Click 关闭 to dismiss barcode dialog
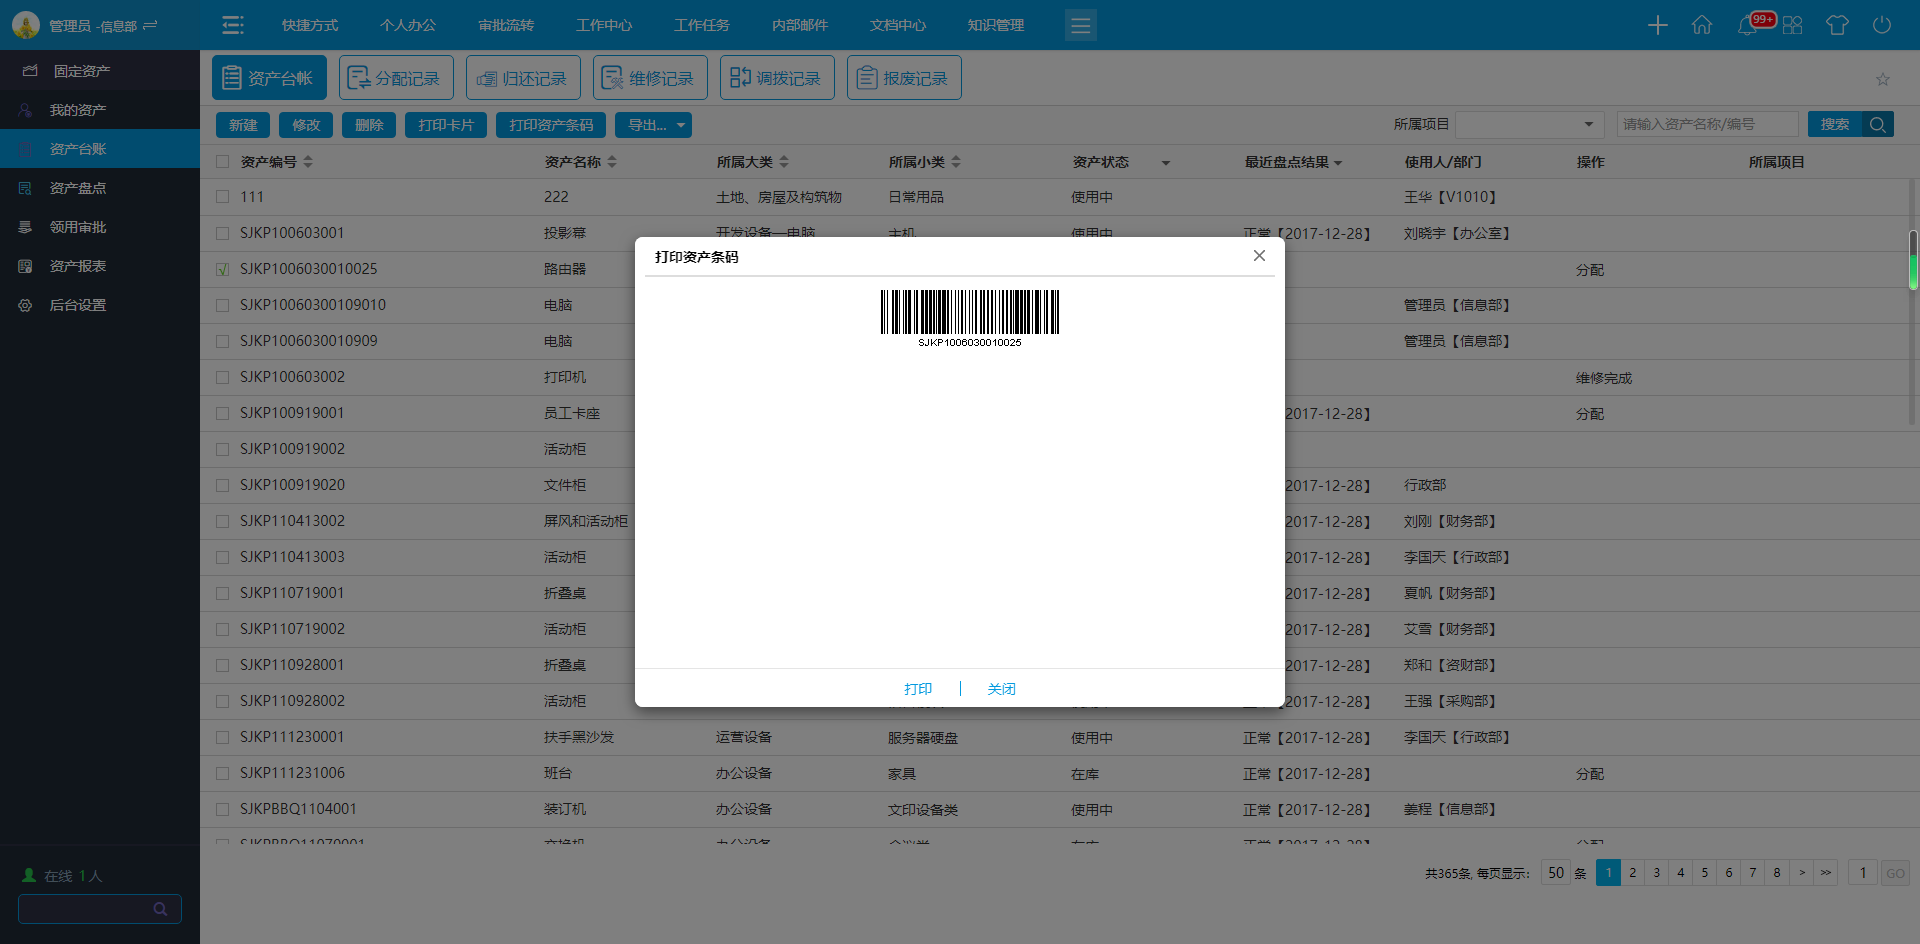1920x944 pixels. pyautogui.click(x=1001, y=689)
